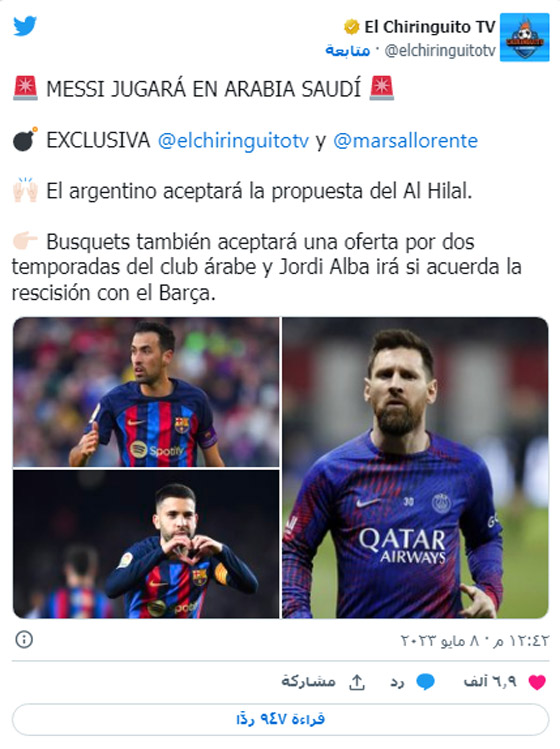
Task: Click the reply speech bubble icon
Action: (425, 682)
